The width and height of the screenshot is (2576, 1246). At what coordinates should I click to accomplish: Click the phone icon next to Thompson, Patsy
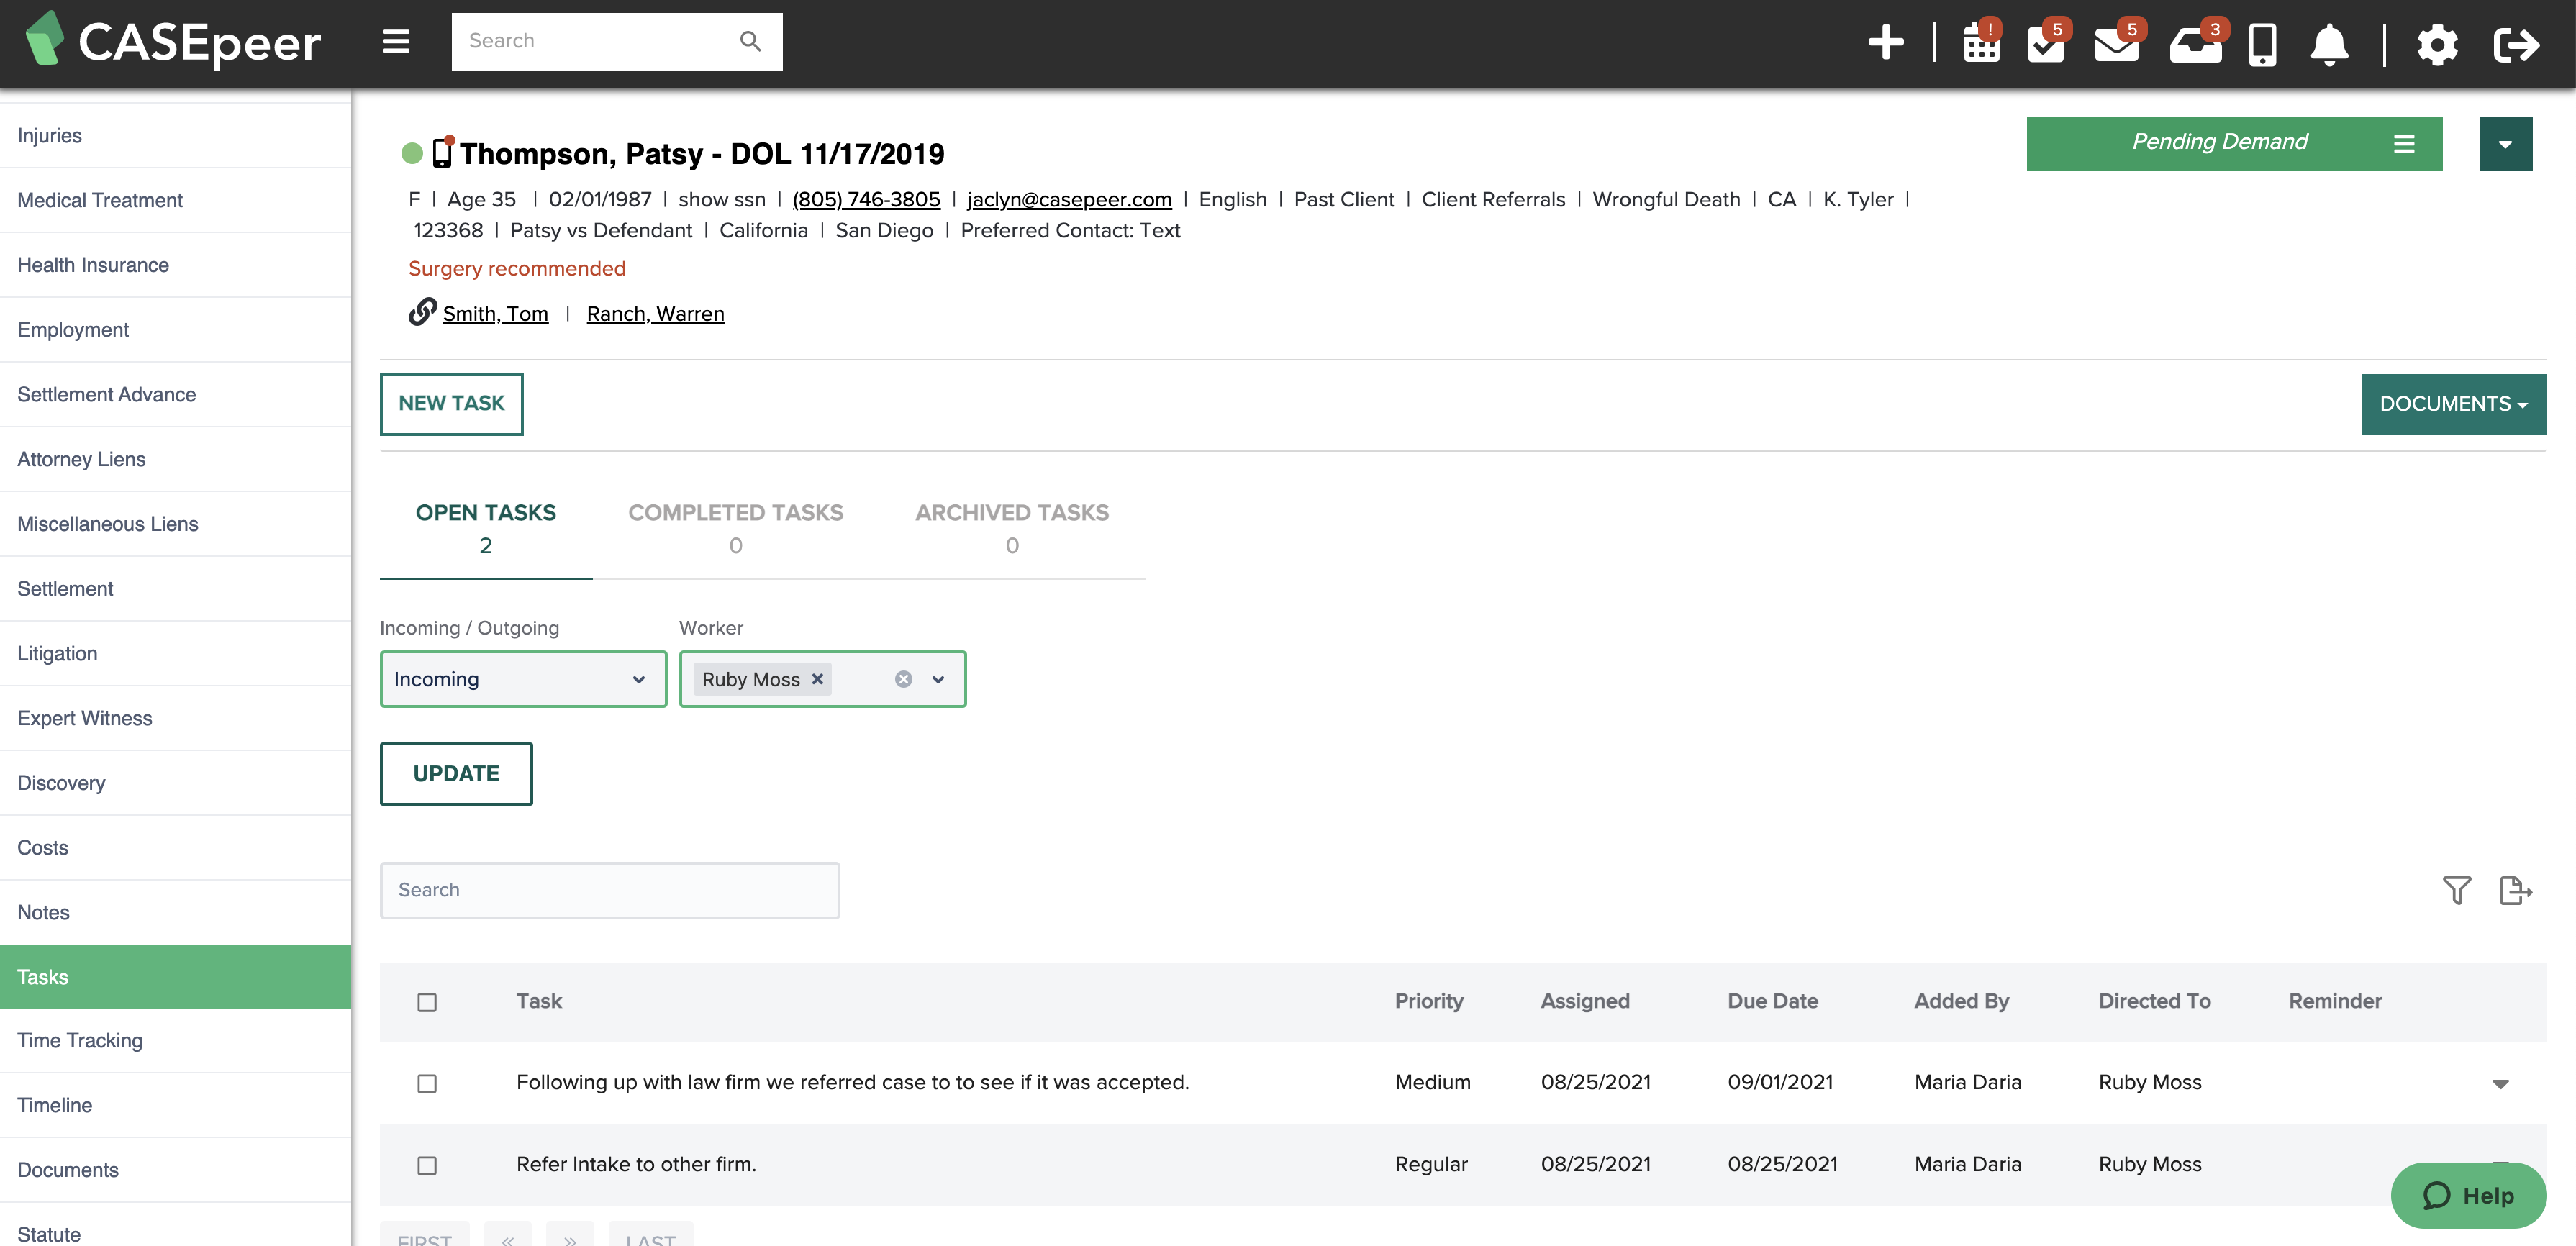[x=442, y=152]
